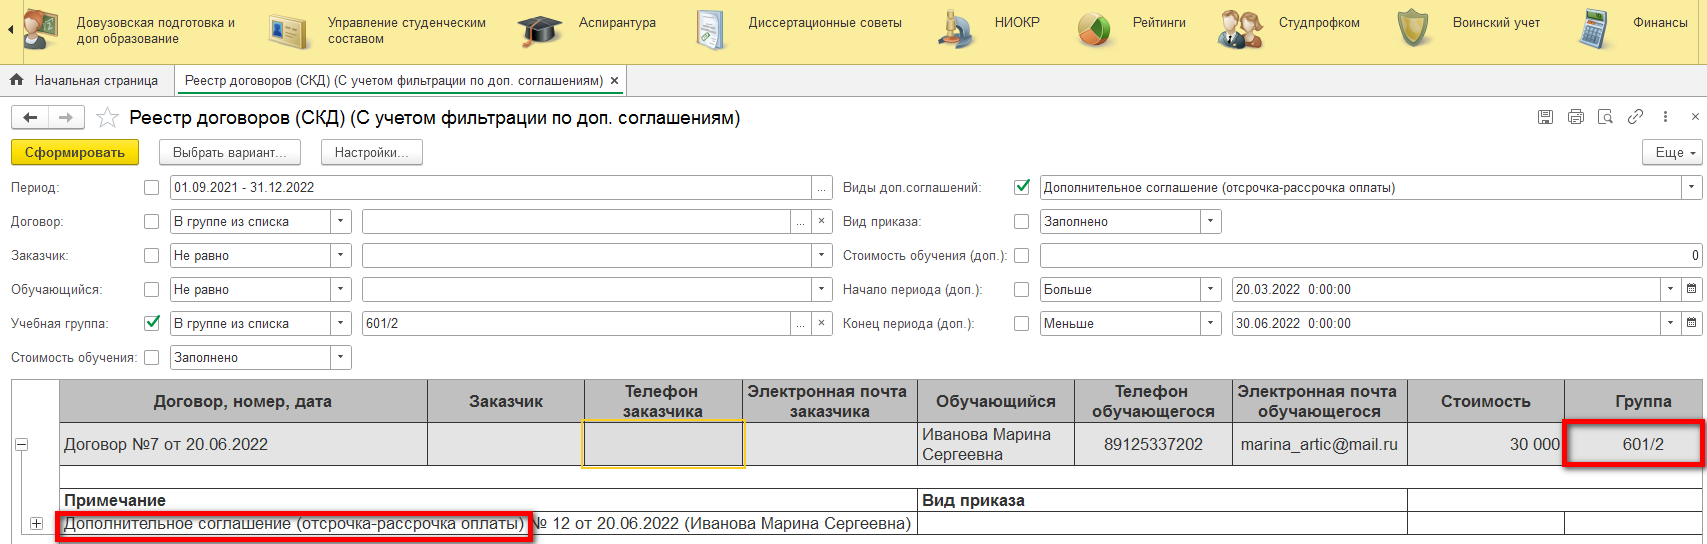Open Стоимость обучения Заполнено dropdown

coord(341,358)
